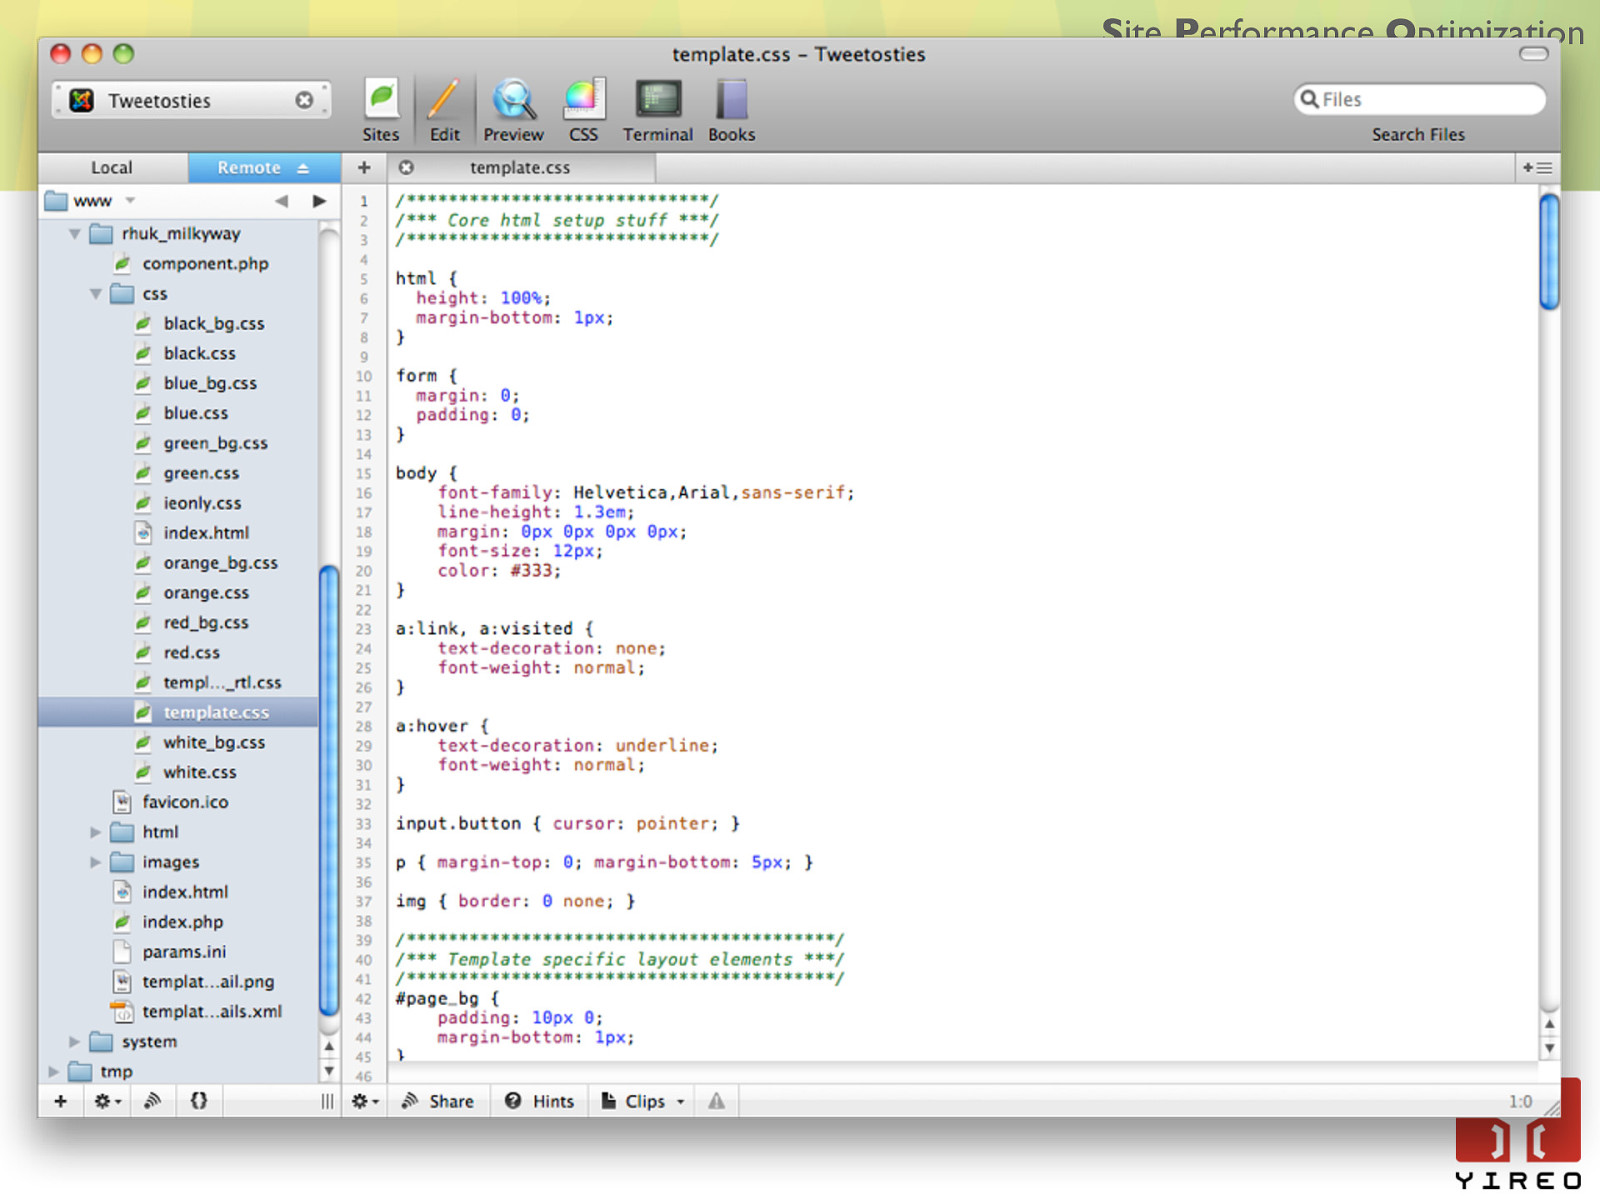
Task: Click the sidebar resize grip icon
Action: pos(327,1101)
